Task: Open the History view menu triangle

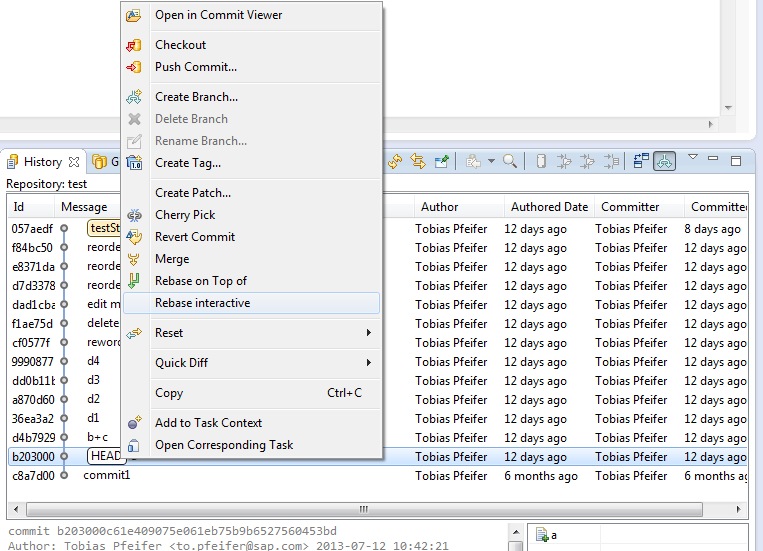Action: point(692,158)
